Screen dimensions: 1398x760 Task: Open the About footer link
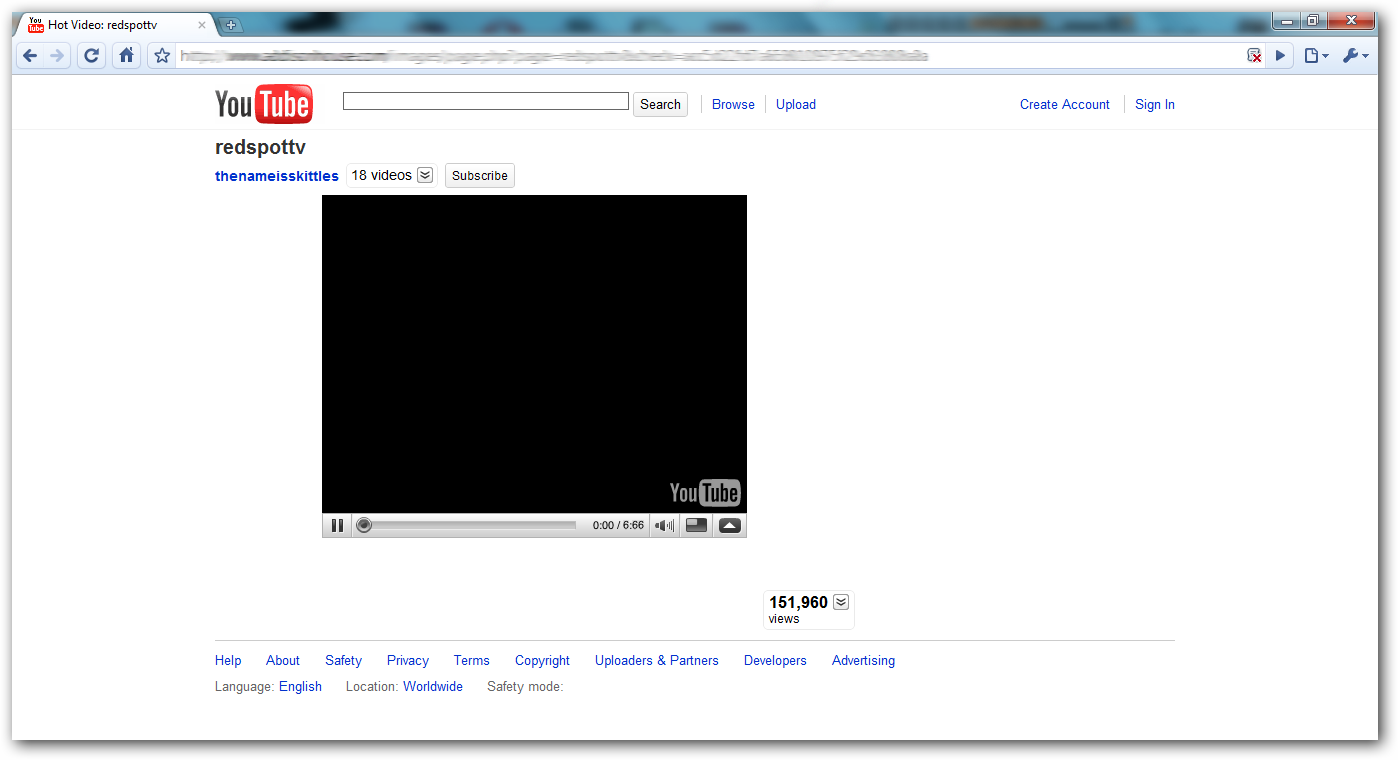[x=283, y=660]
